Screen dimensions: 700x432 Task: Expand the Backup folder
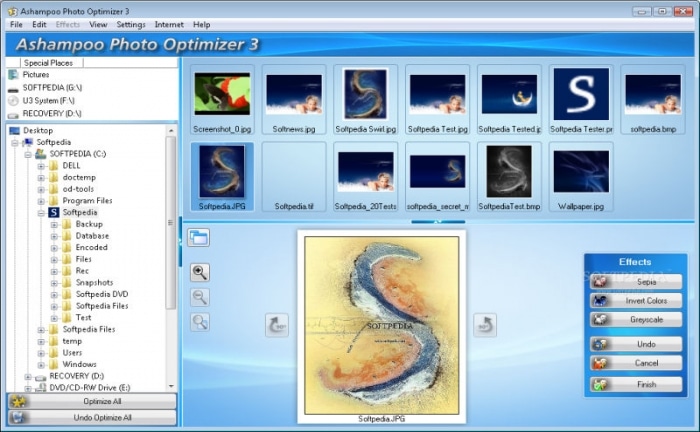[54, 224]
